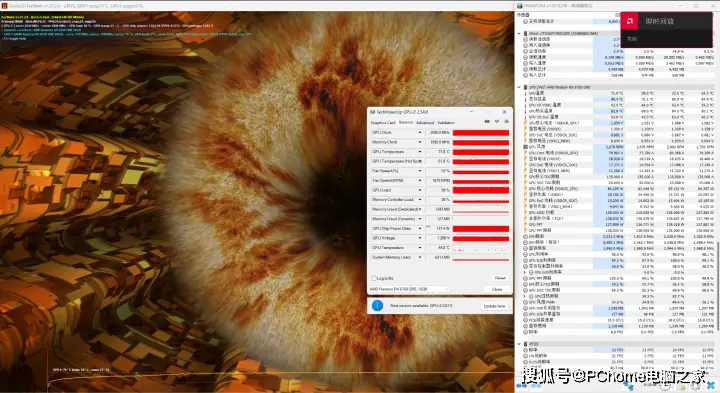This screenshot has height=393, width=720.
Task: Select the GPU温度 row in HWiNFO
Action: (618, 93)
